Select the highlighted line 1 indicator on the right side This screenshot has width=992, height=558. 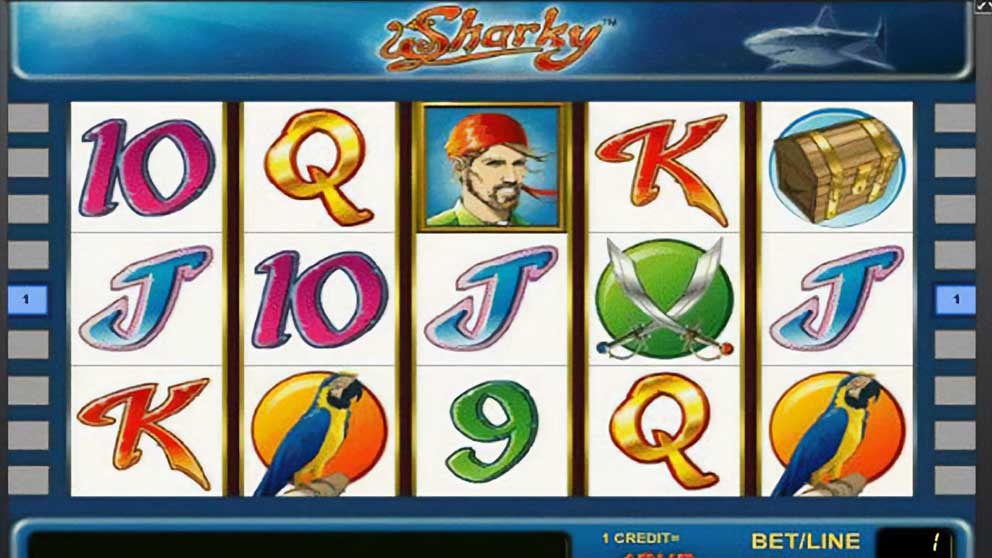coord(955,299)
